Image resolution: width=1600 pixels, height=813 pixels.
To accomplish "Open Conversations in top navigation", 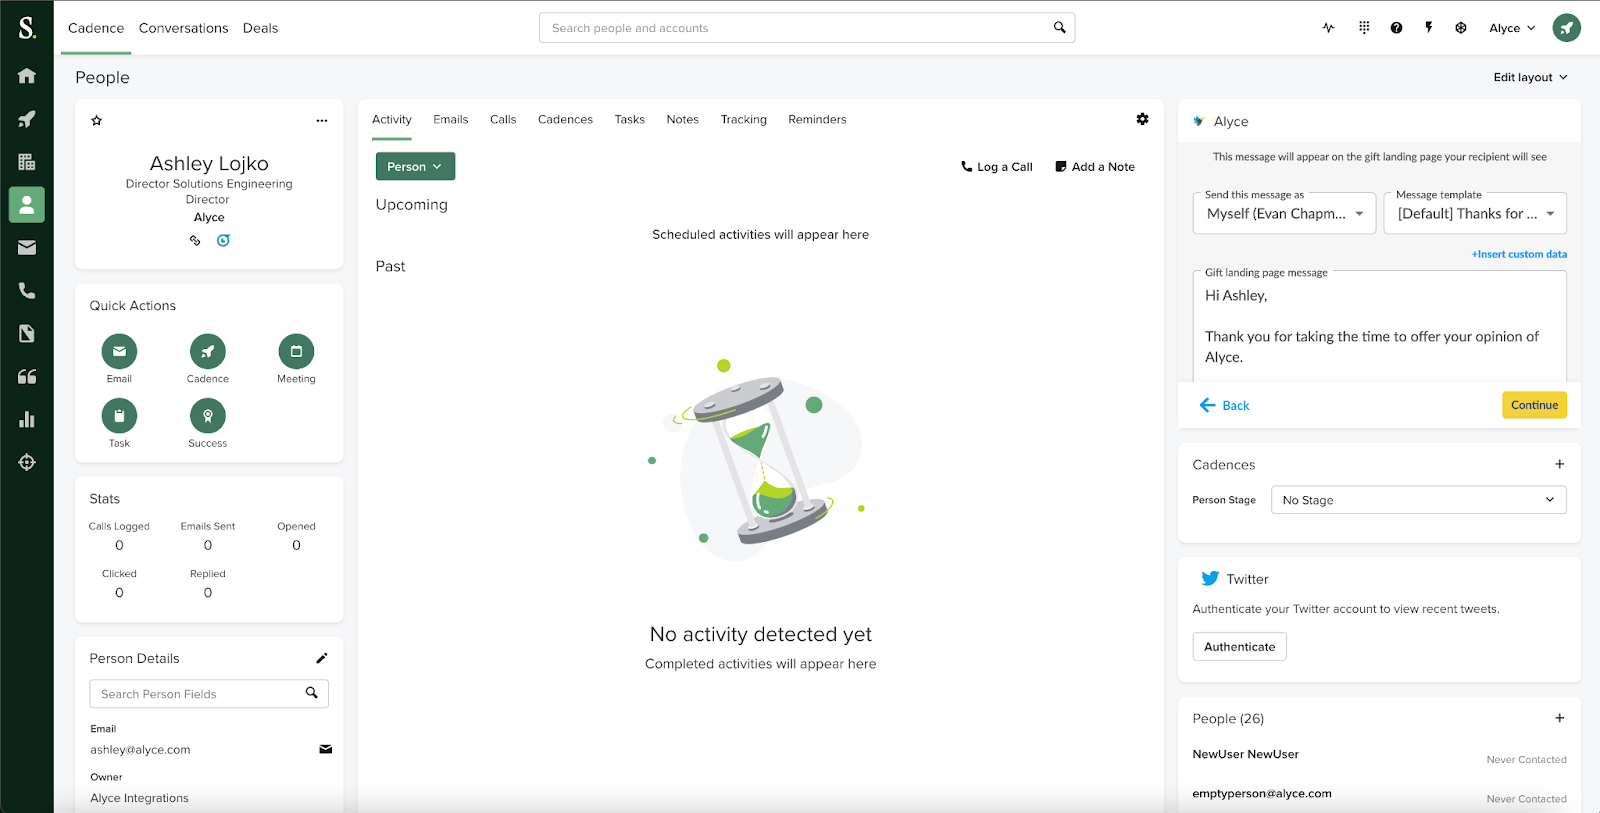I will [184, 28].
